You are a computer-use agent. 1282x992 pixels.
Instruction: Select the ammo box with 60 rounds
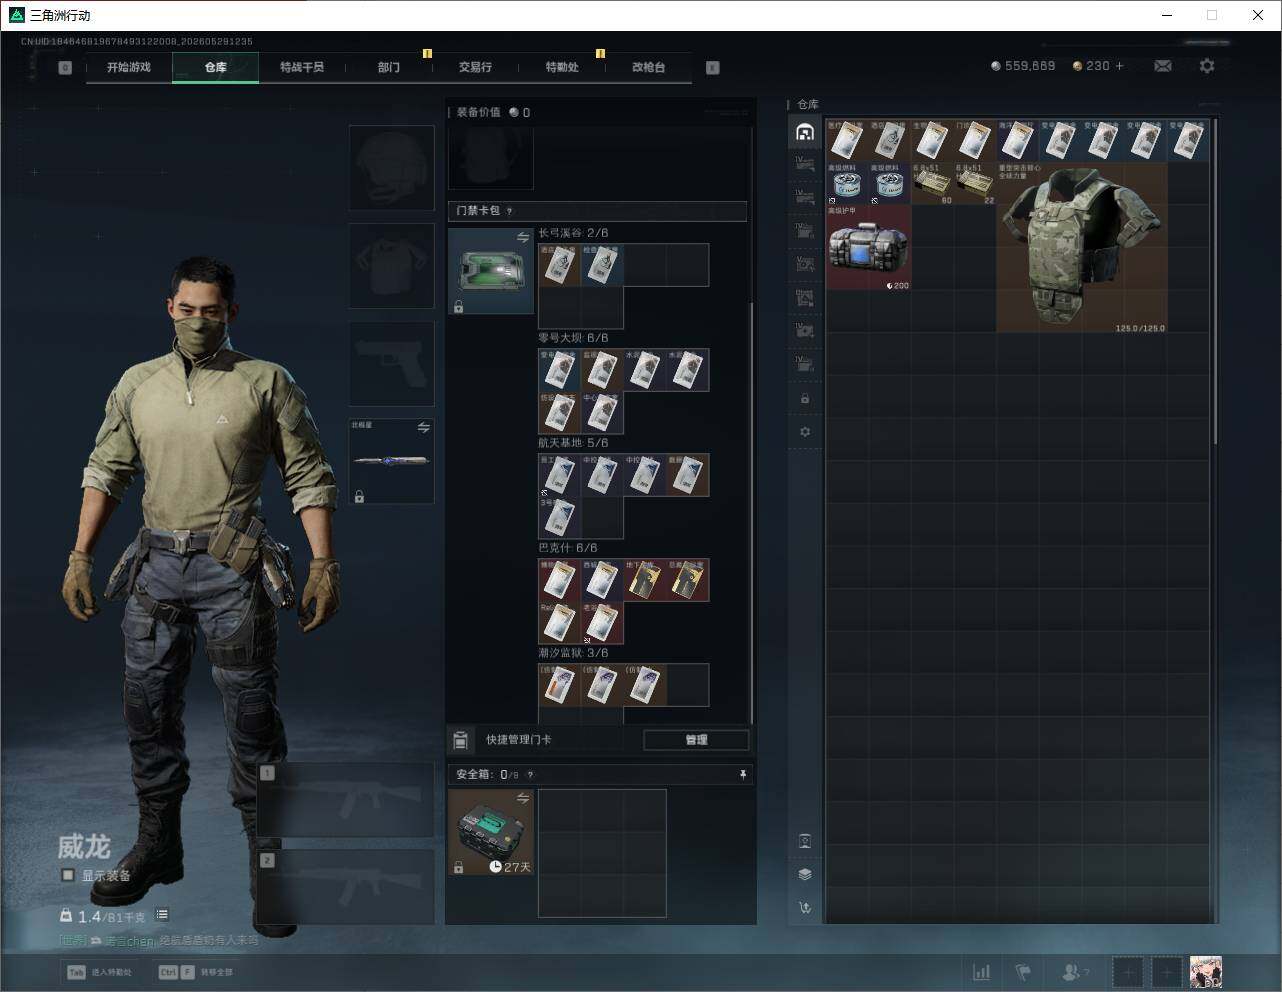pyautogui.click(x=932, y=184)
